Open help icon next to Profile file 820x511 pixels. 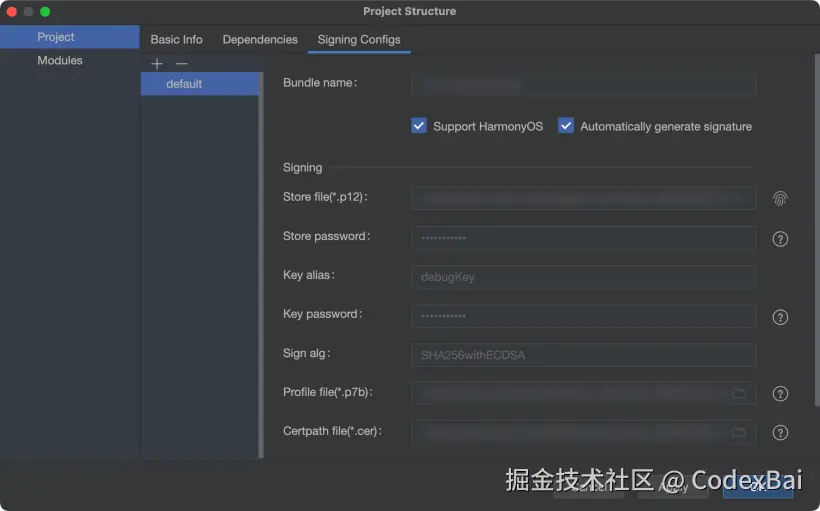[x=780, y=394]
